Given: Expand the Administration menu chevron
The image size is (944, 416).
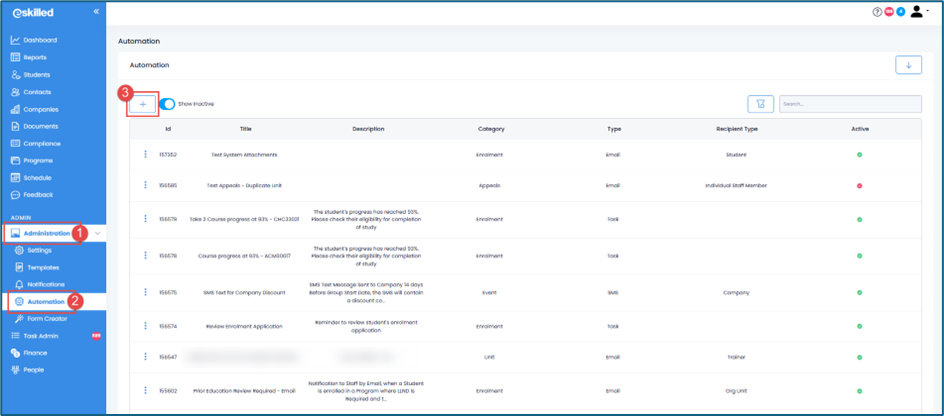Looking at the screenshot, I should [x=98, y=234].
